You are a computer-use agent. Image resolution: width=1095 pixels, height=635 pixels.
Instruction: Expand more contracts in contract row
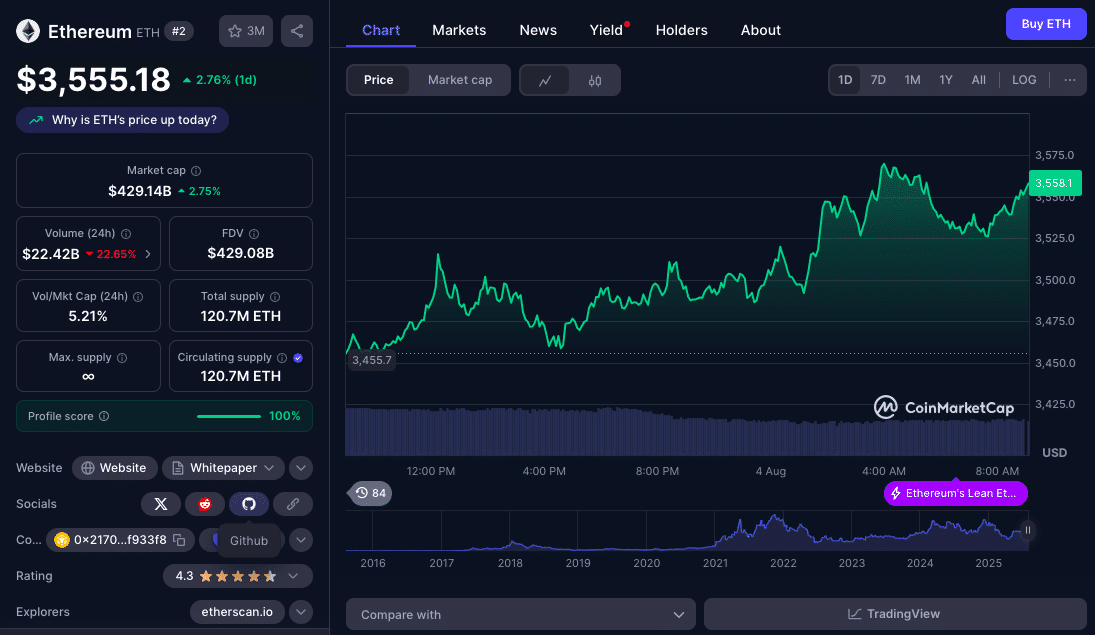pyautogui.click(x=301, y=540)
